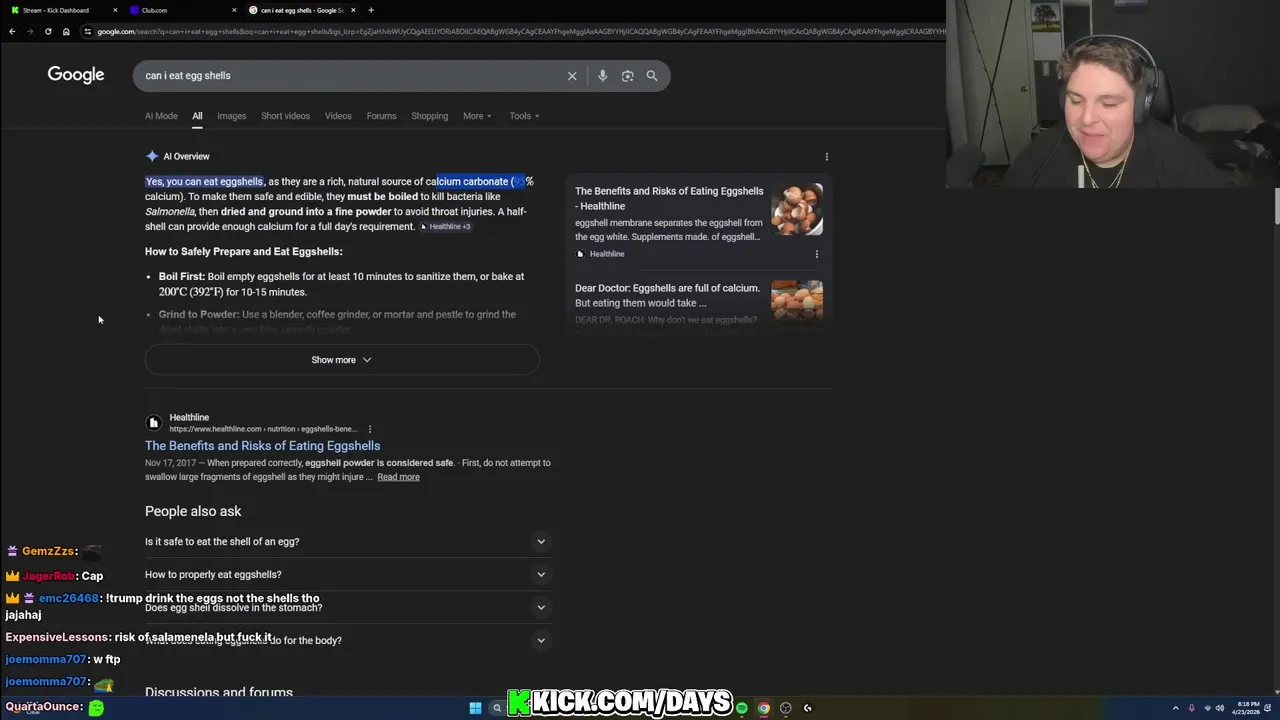Click Read more on Healthline snippet
This screenshot has height=720, width=1280.
[x=398, y=477]
